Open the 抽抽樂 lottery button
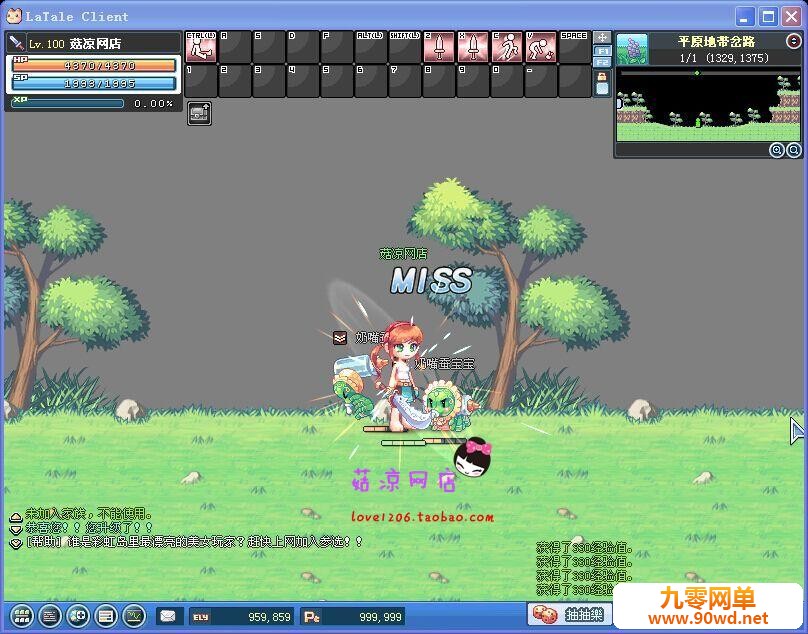 571,614
